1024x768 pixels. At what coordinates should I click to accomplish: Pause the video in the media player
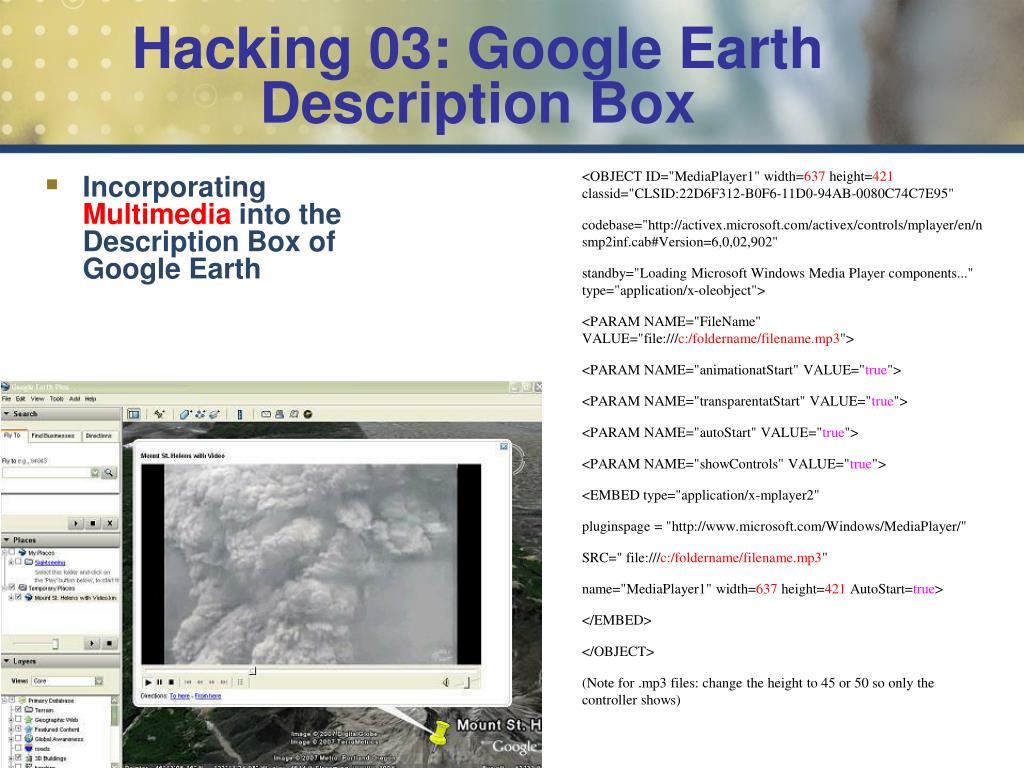pos(159,682)
